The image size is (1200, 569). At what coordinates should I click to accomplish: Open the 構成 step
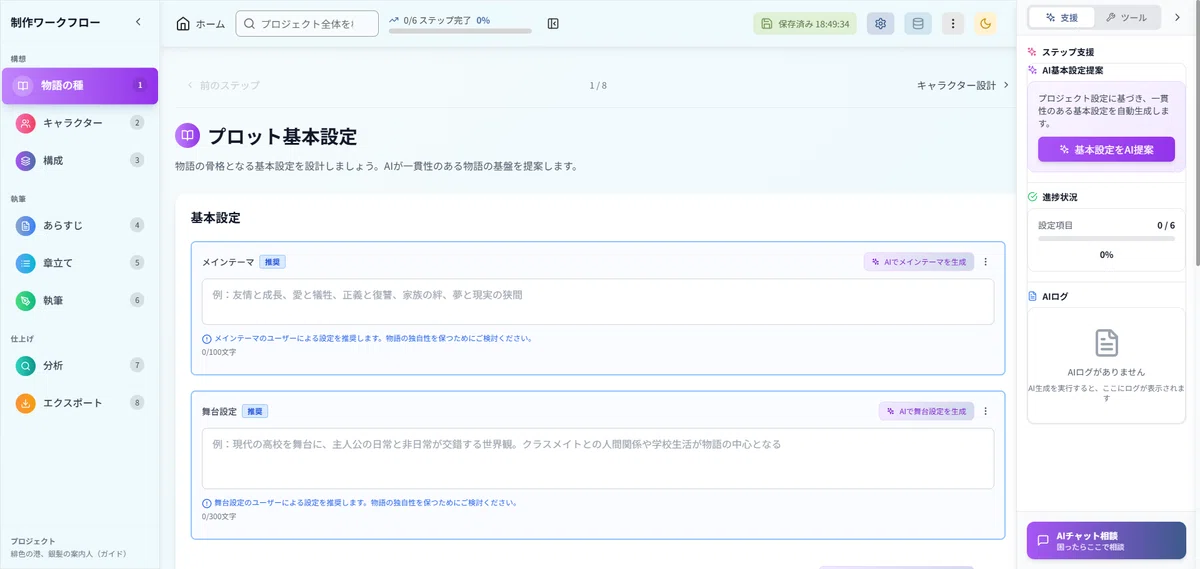click(x=80, y=160)
